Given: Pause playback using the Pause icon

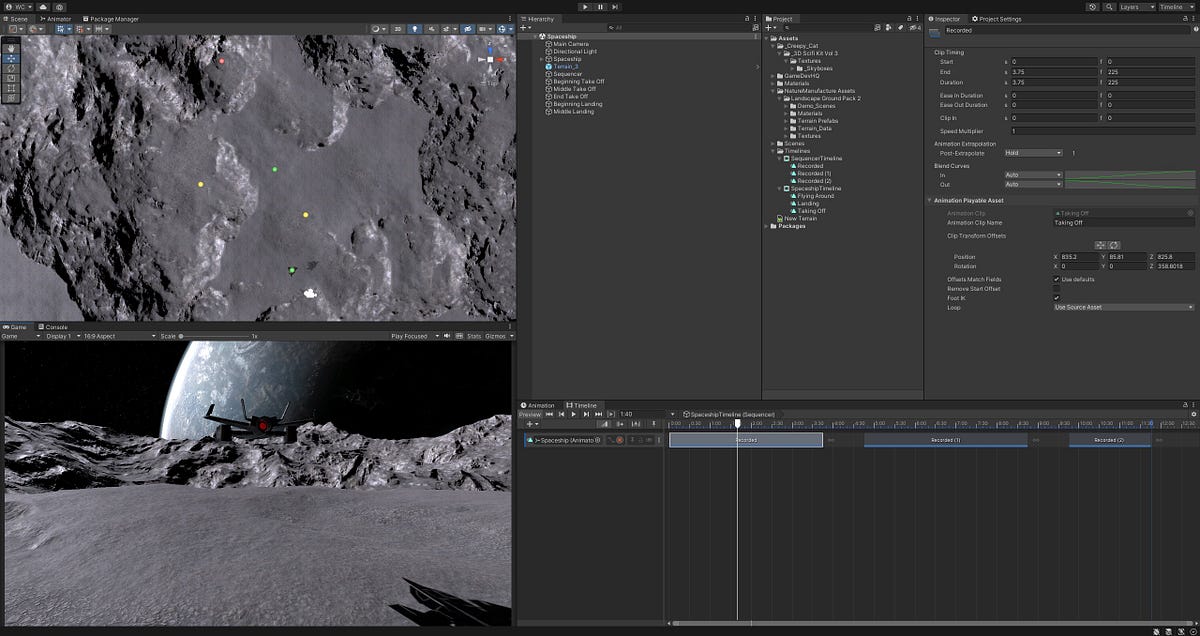Looking at the screenshot, I should coord(601,7).
